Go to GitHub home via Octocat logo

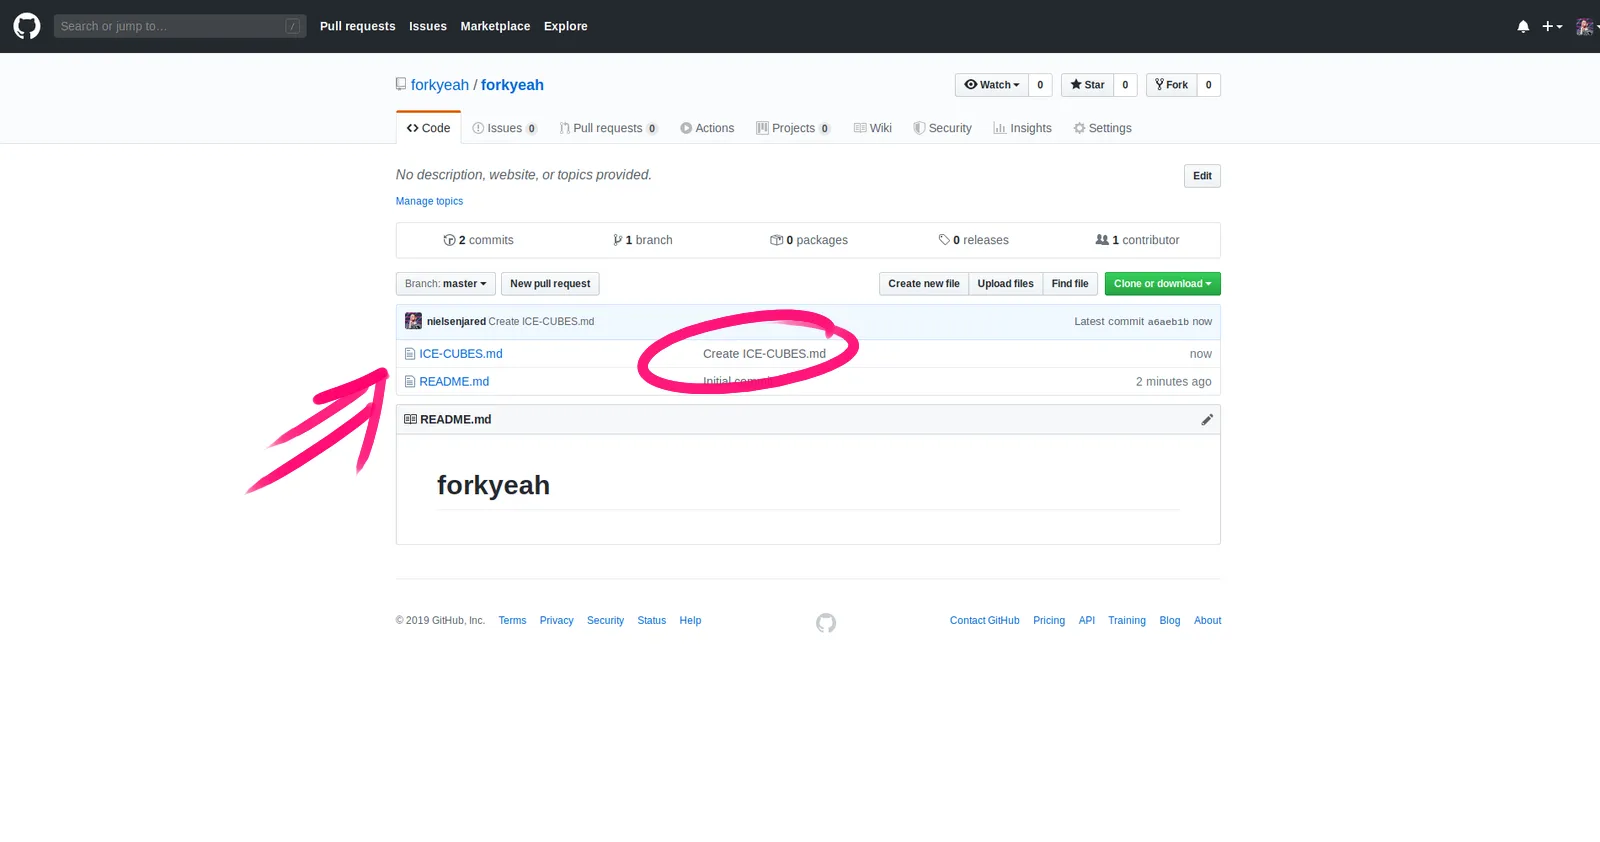pyautogui.click(x=27, y=26)
